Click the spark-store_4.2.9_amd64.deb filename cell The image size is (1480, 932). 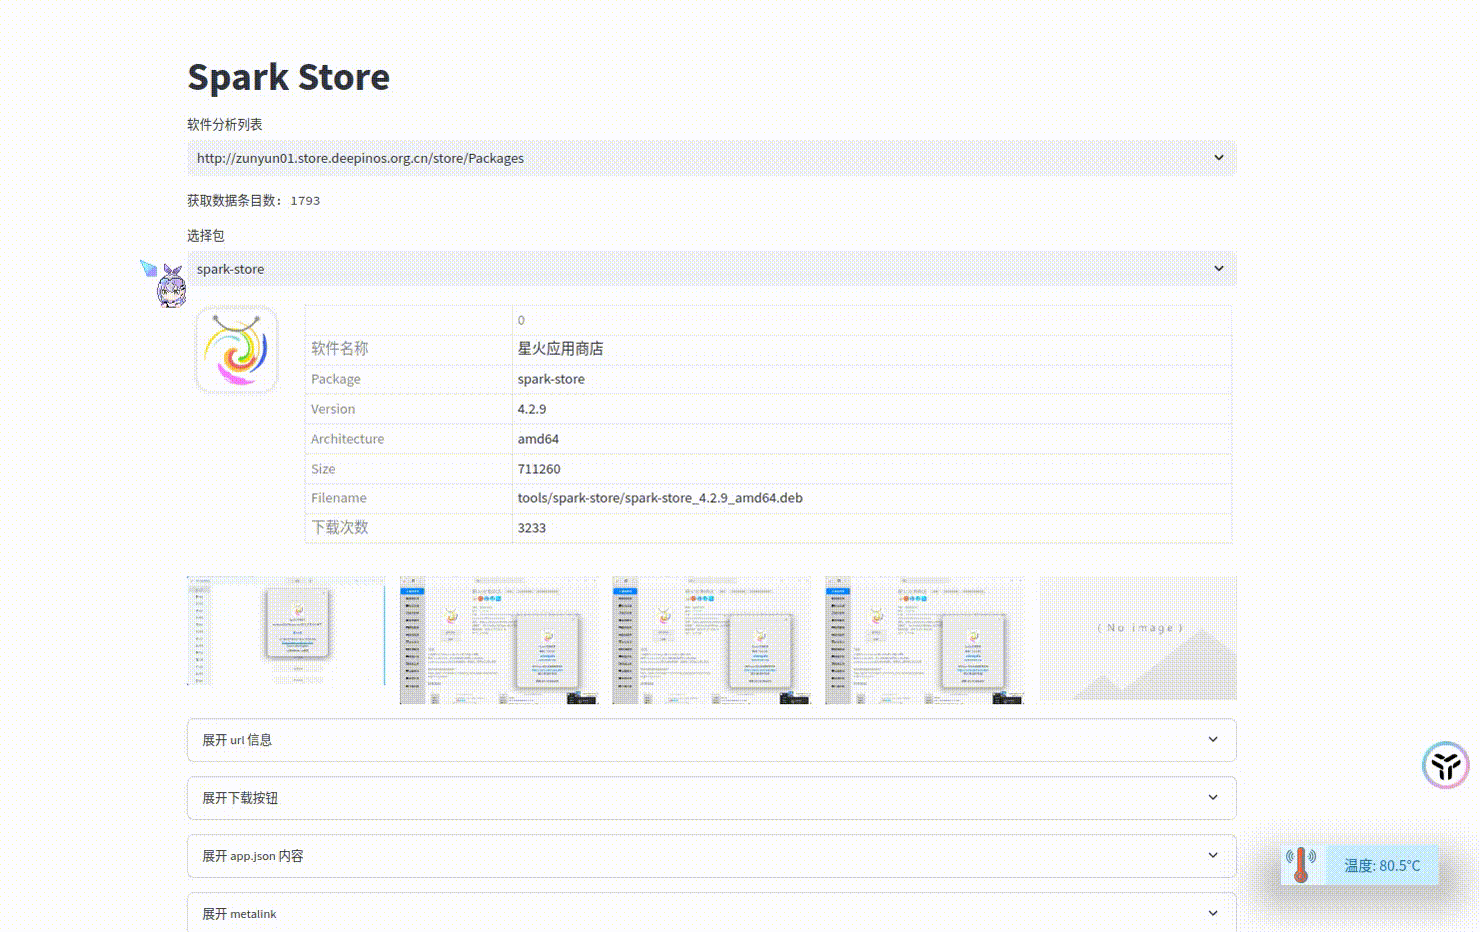tap(871, 498)
